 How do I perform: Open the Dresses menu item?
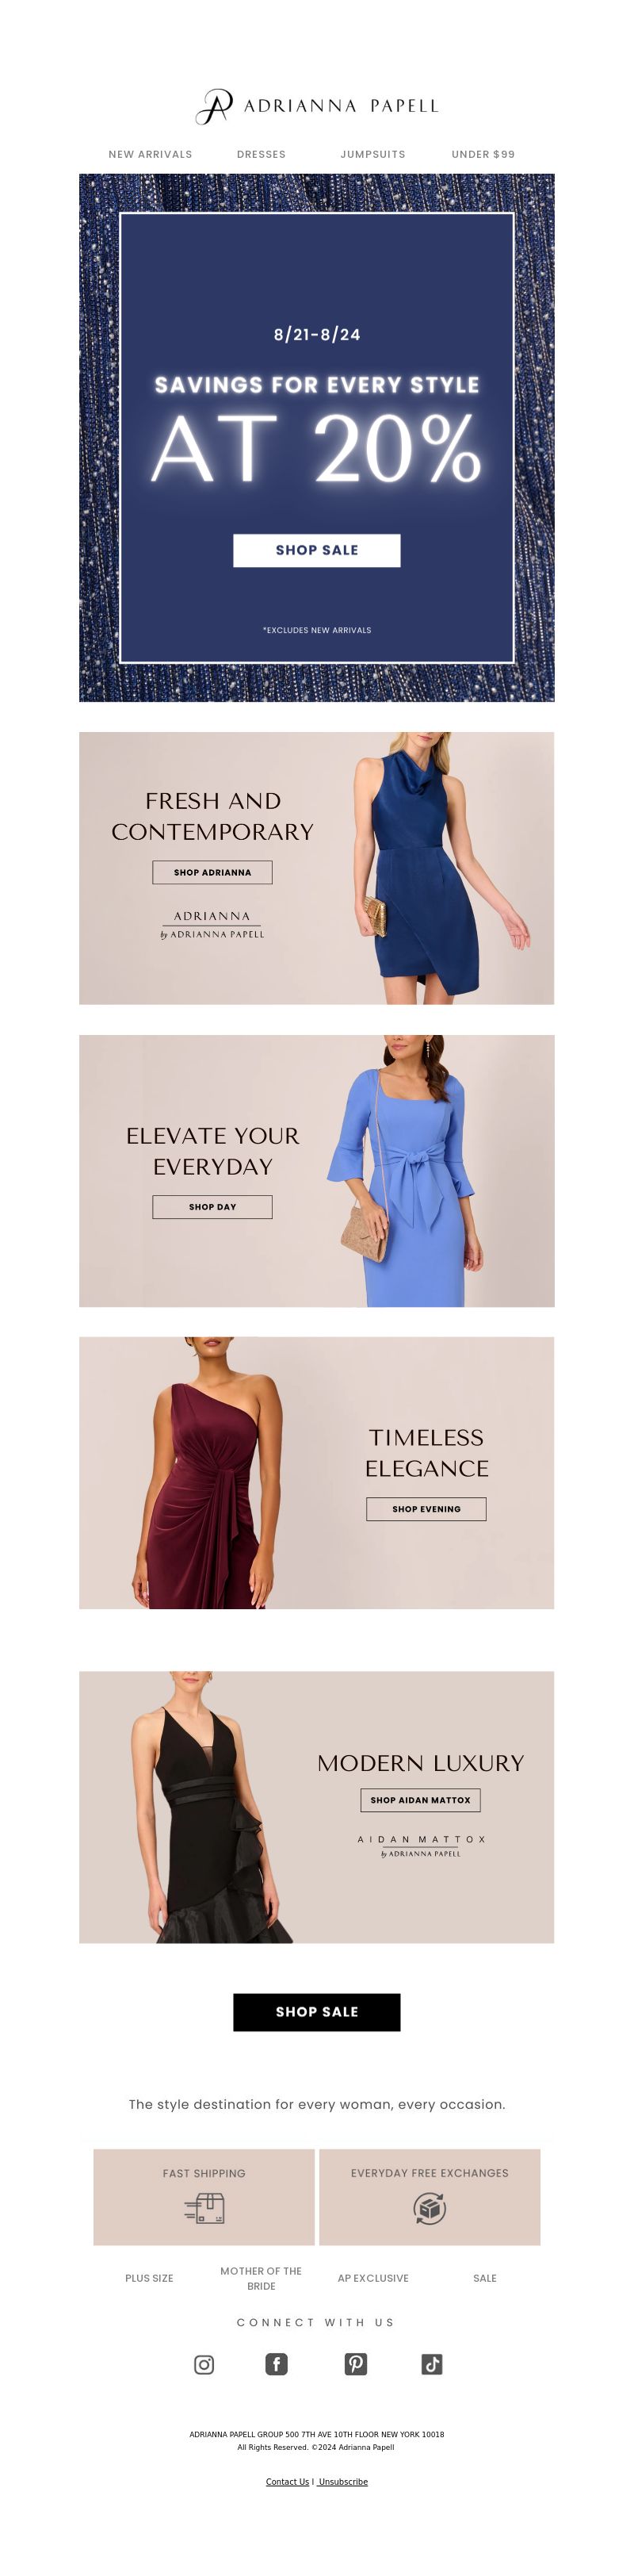click(x=261, y=154)
